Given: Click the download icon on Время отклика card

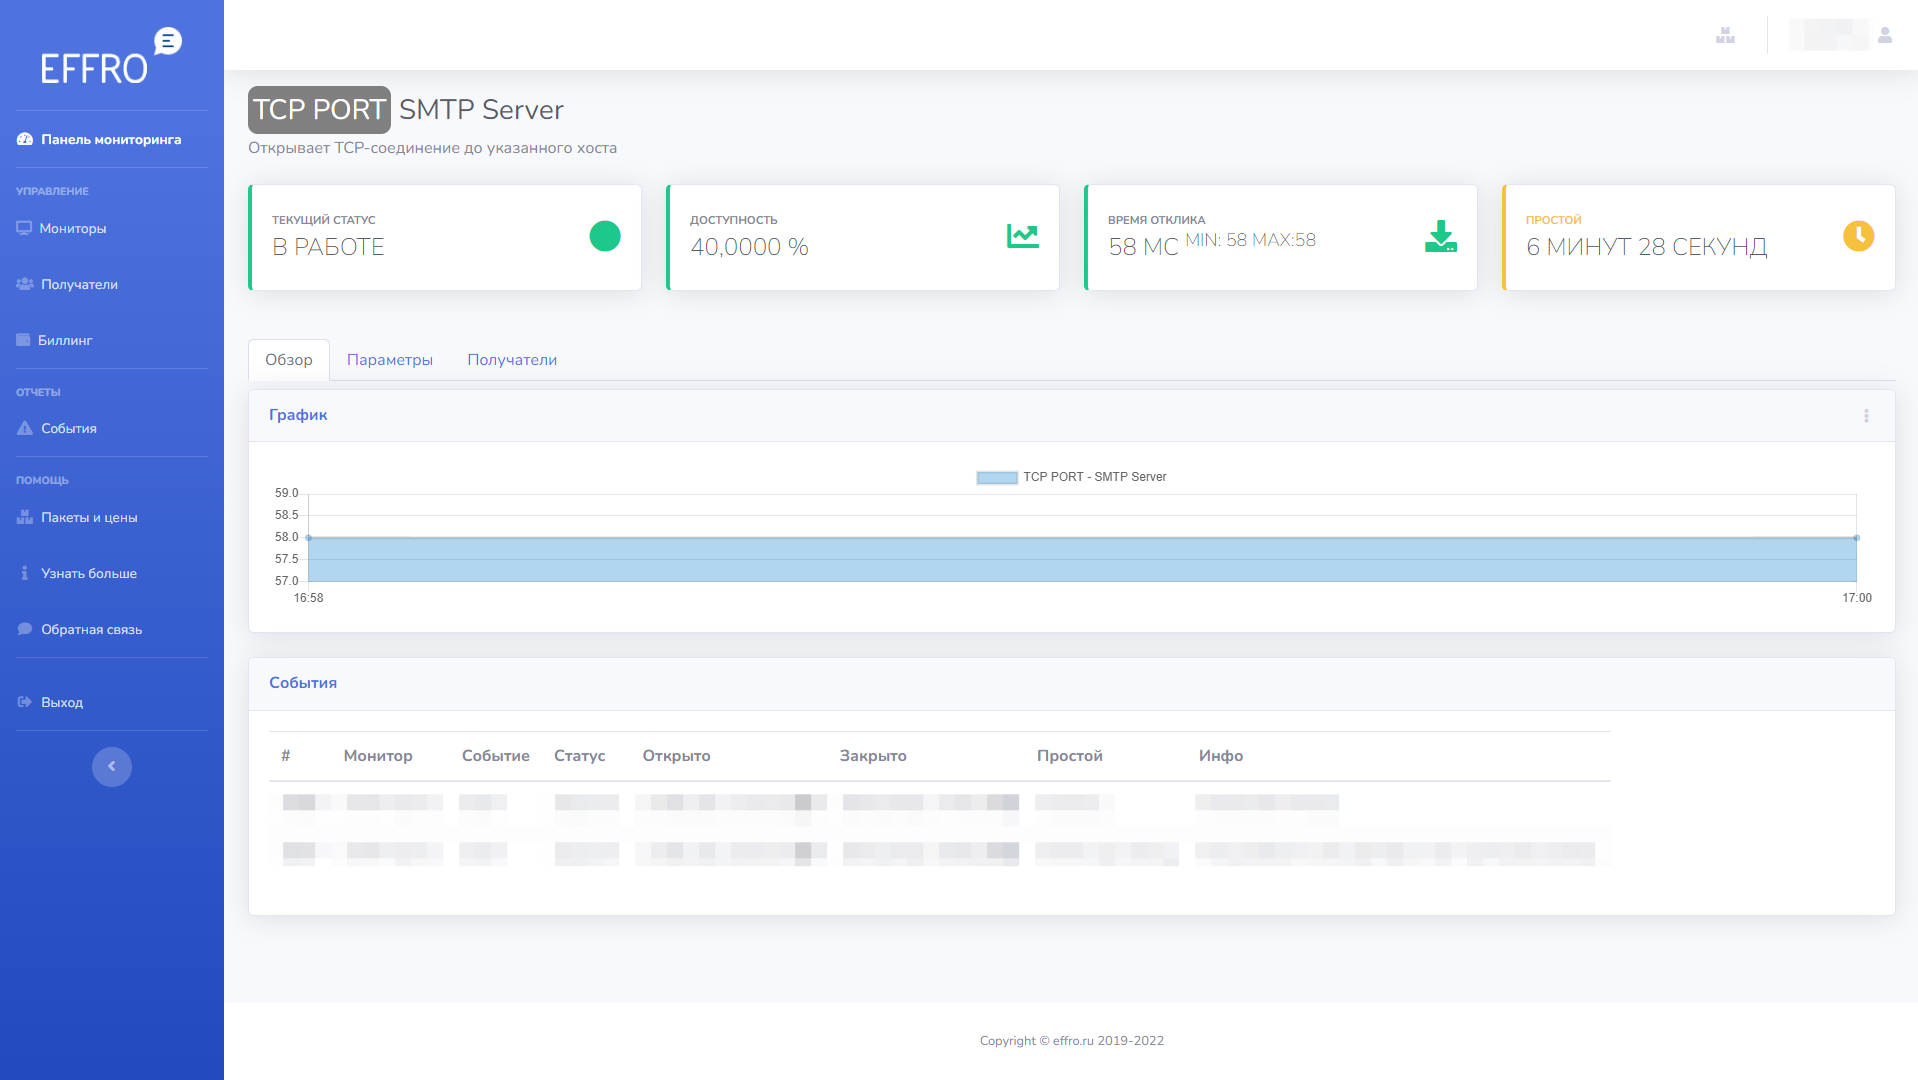Looking at the screenshot, I should coord(1439,236).
